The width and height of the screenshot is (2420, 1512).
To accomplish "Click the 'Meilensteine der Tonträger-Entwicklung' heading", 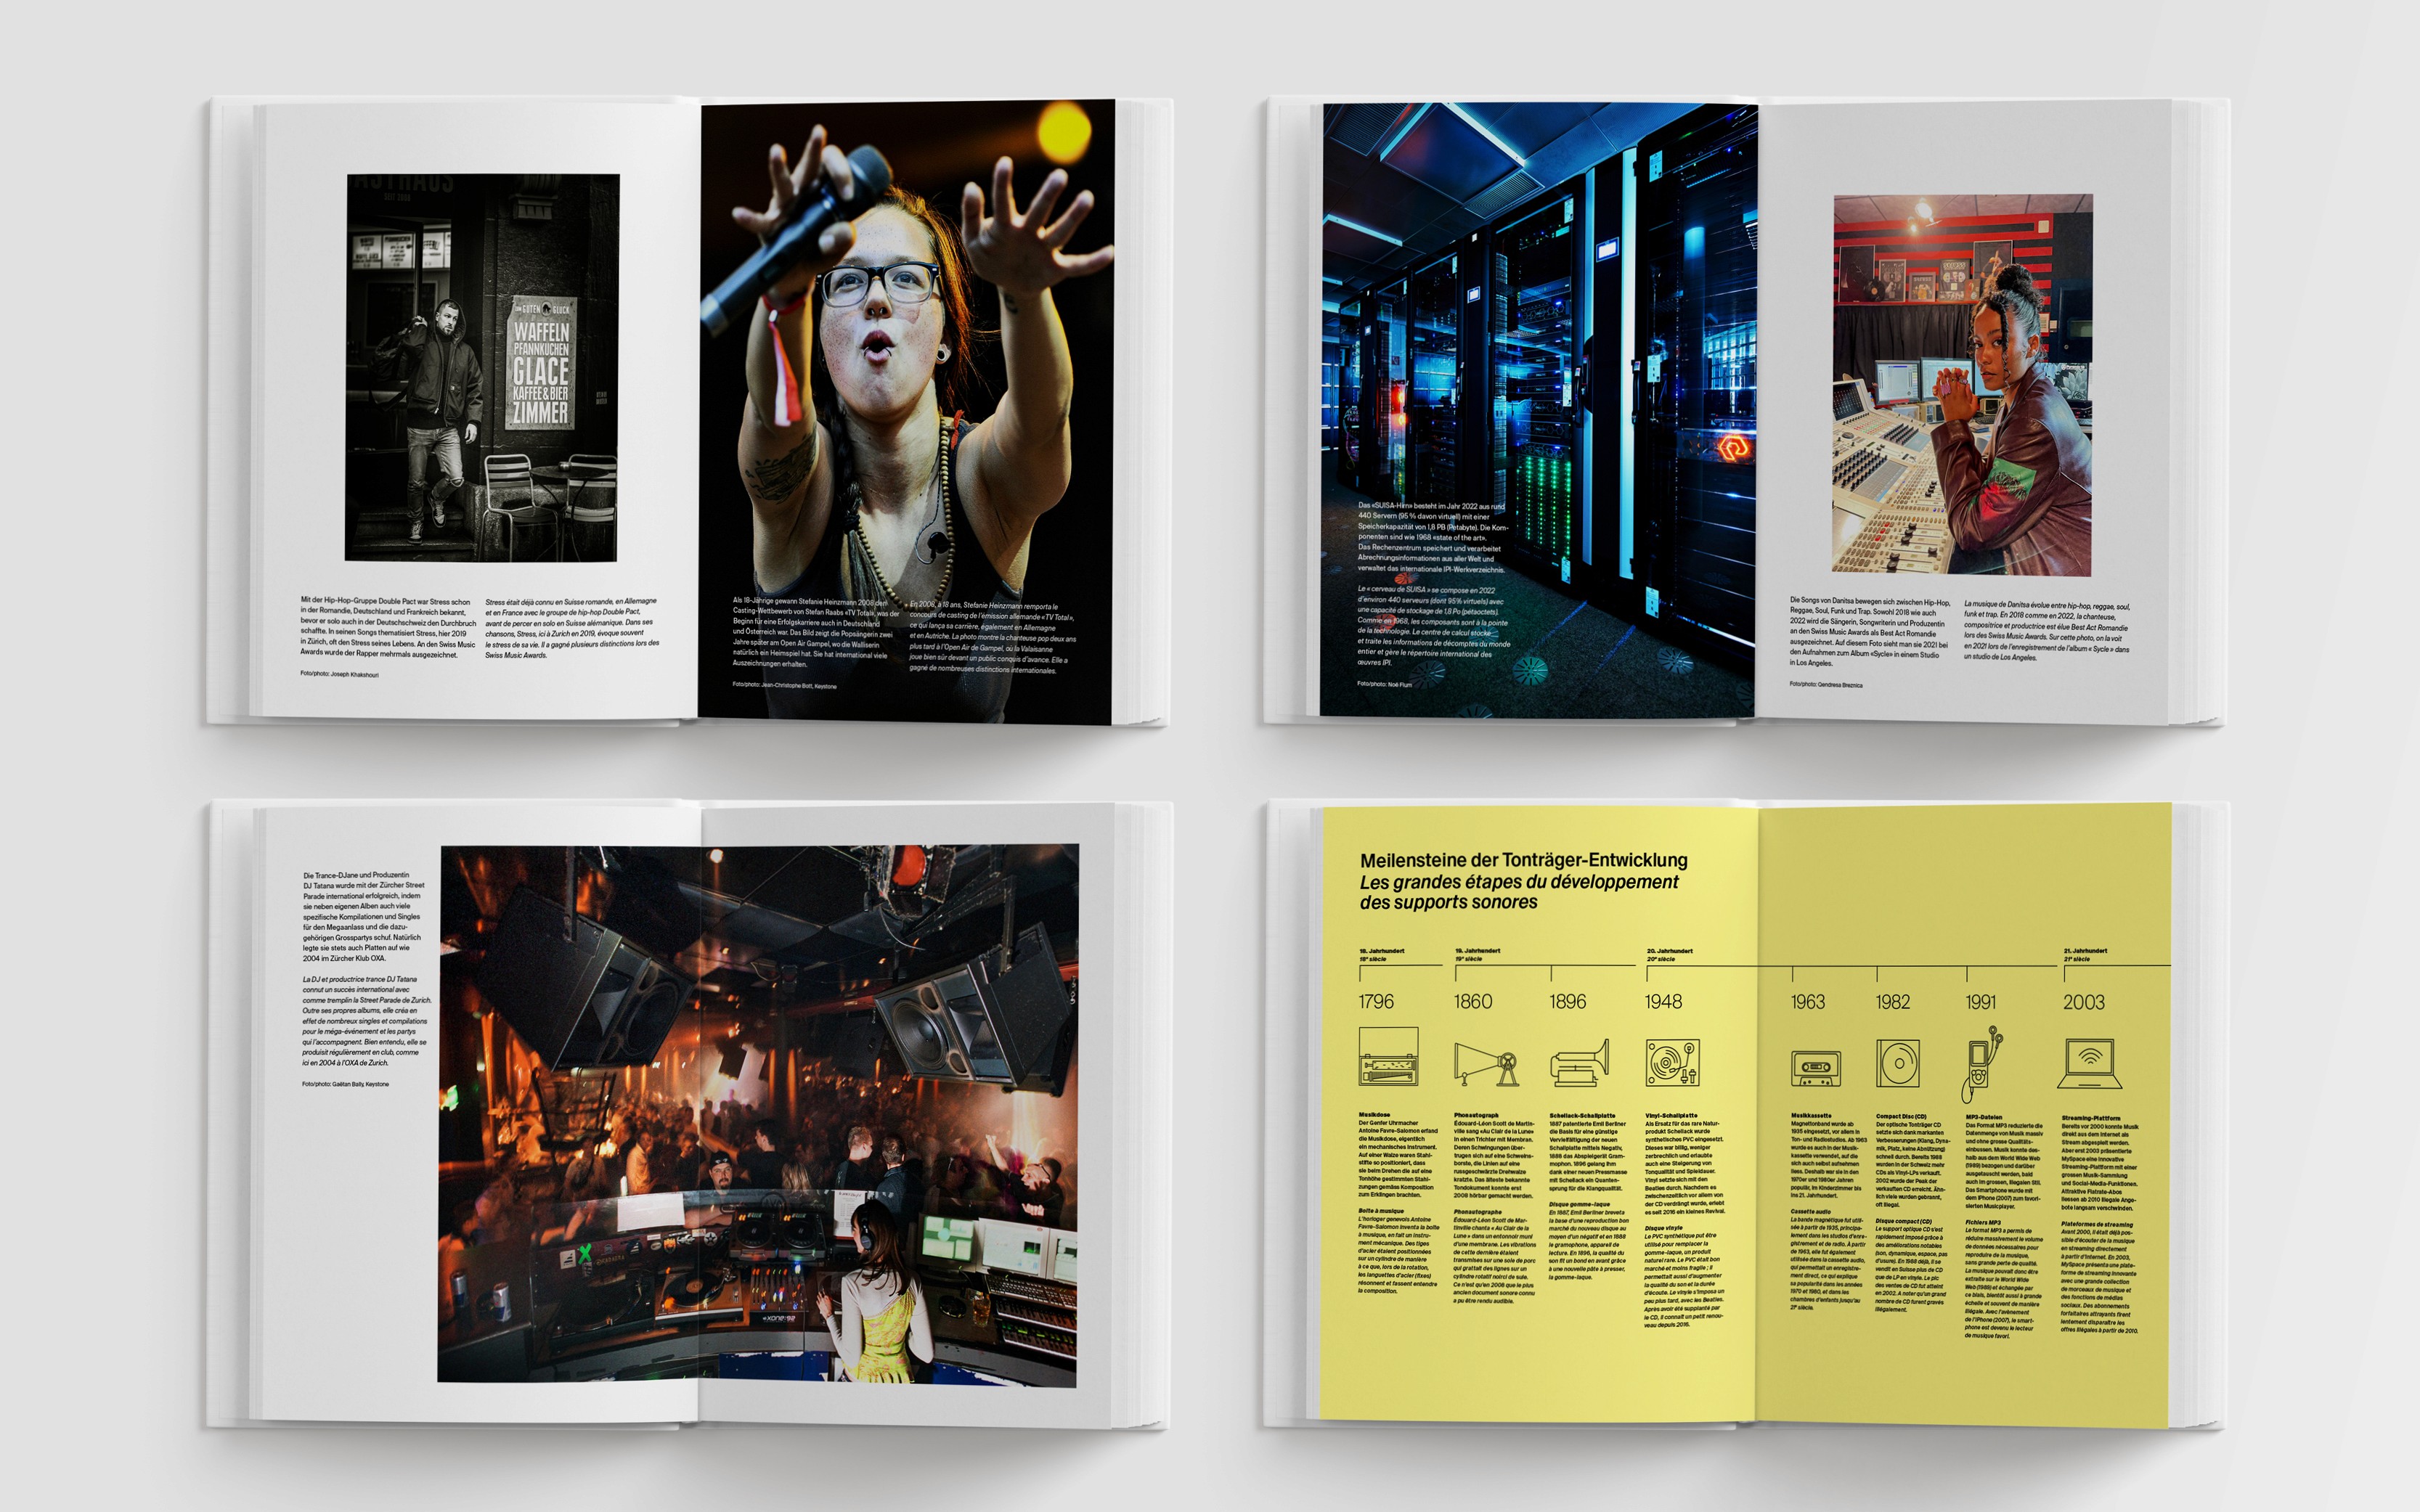I will 1523,860.
